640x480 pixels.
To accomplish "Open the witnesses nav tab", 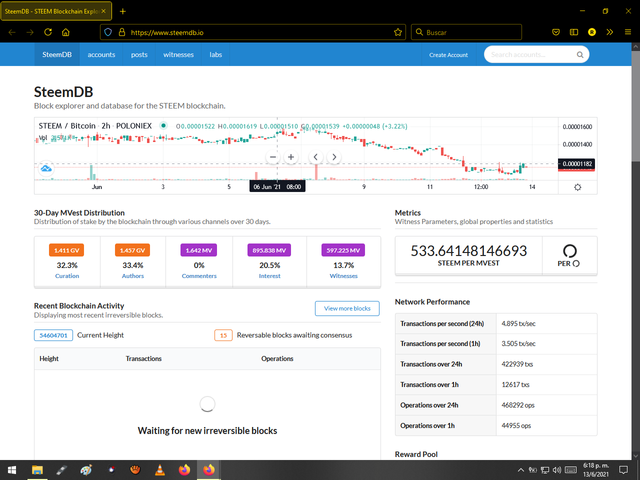I will pos(178,55).
